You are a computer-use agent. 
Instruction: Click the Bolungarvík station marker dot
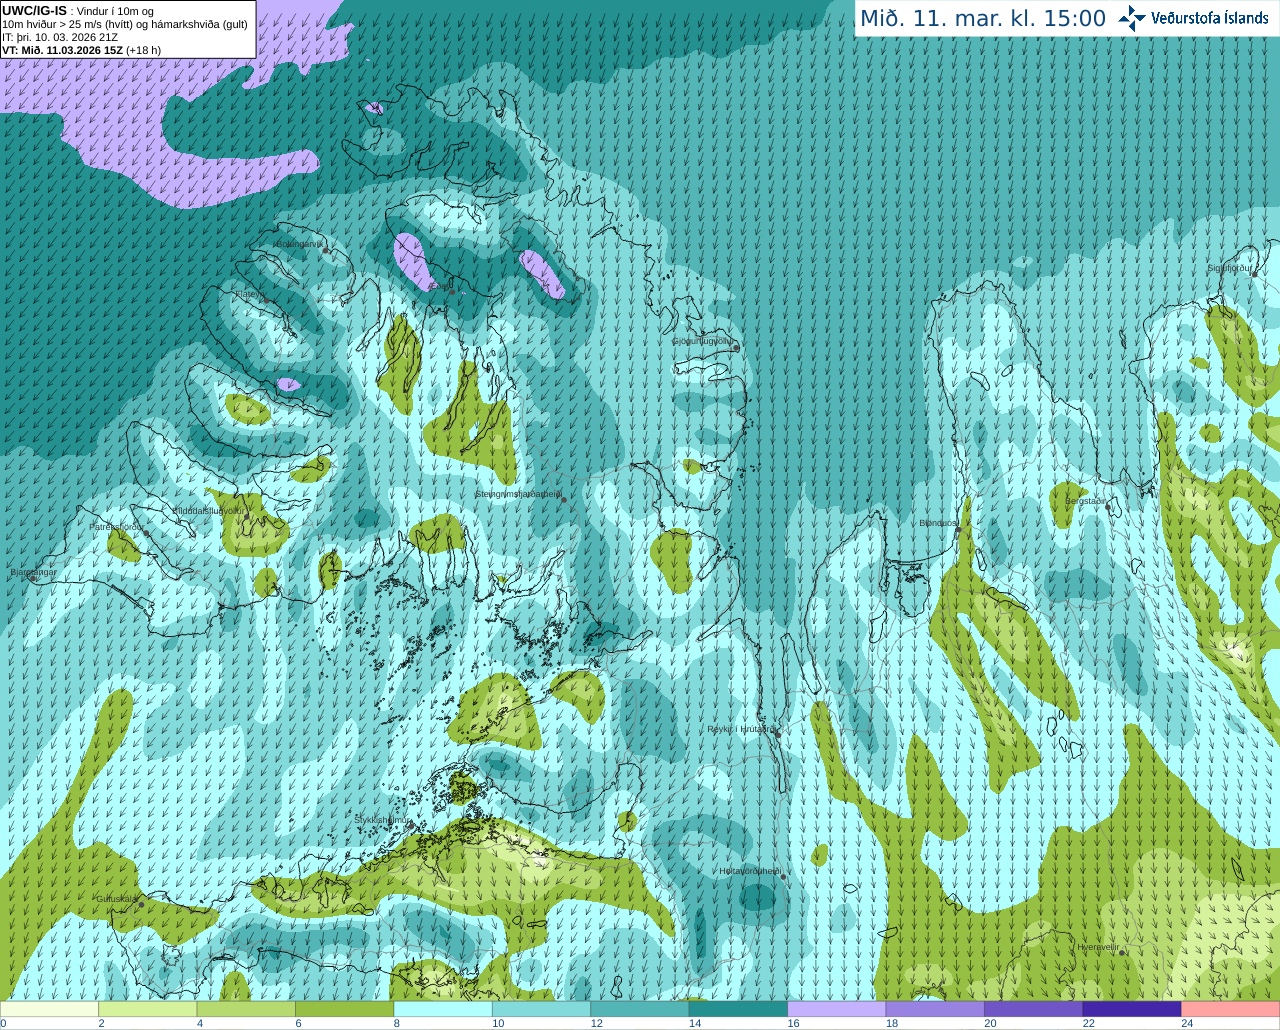coord(326,250)
